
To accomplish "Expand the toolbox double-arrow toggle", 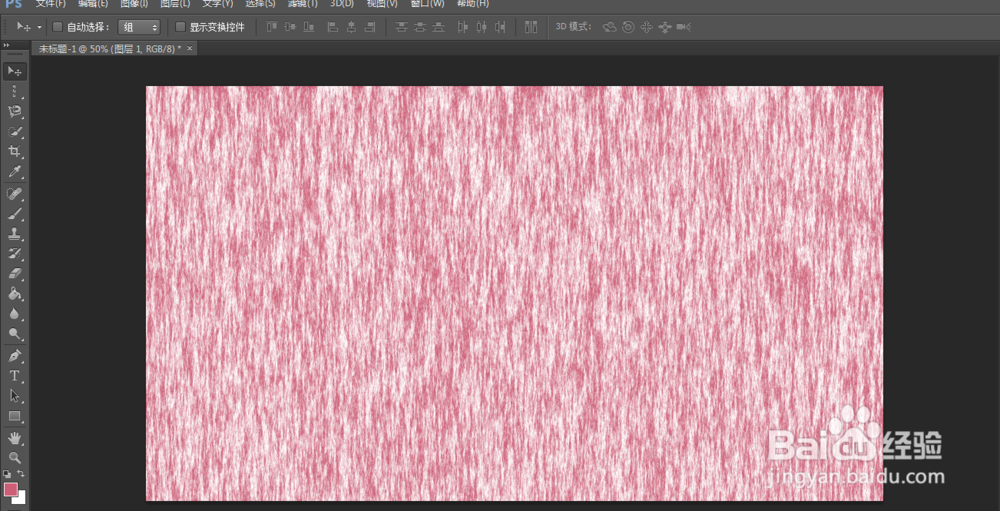I will coord(6,45).
